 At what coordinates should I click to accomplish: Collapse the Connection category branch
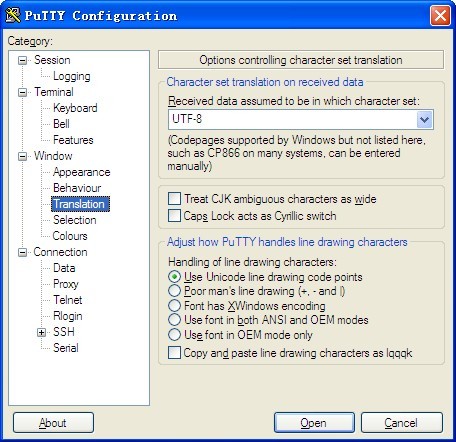(x=22, y=252)
